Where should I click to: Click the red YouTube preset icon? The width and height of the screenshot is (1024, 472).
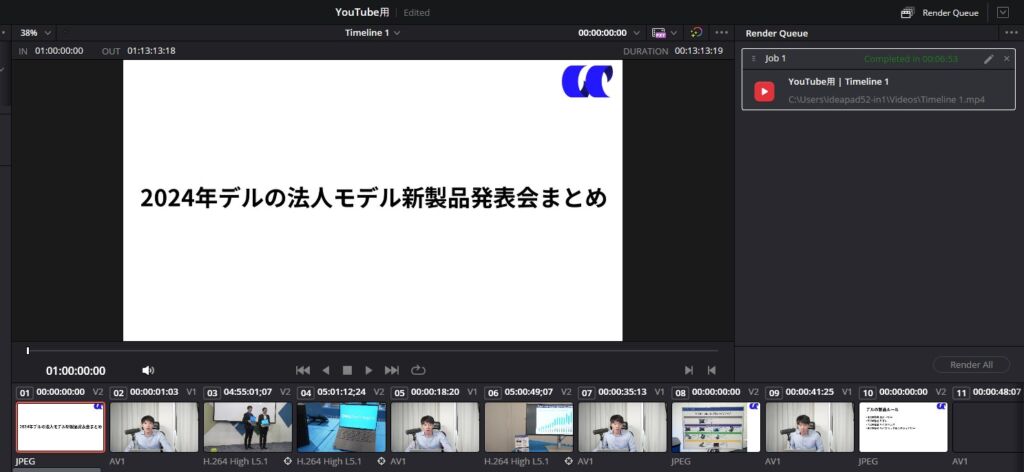click(x=764, y=91)
